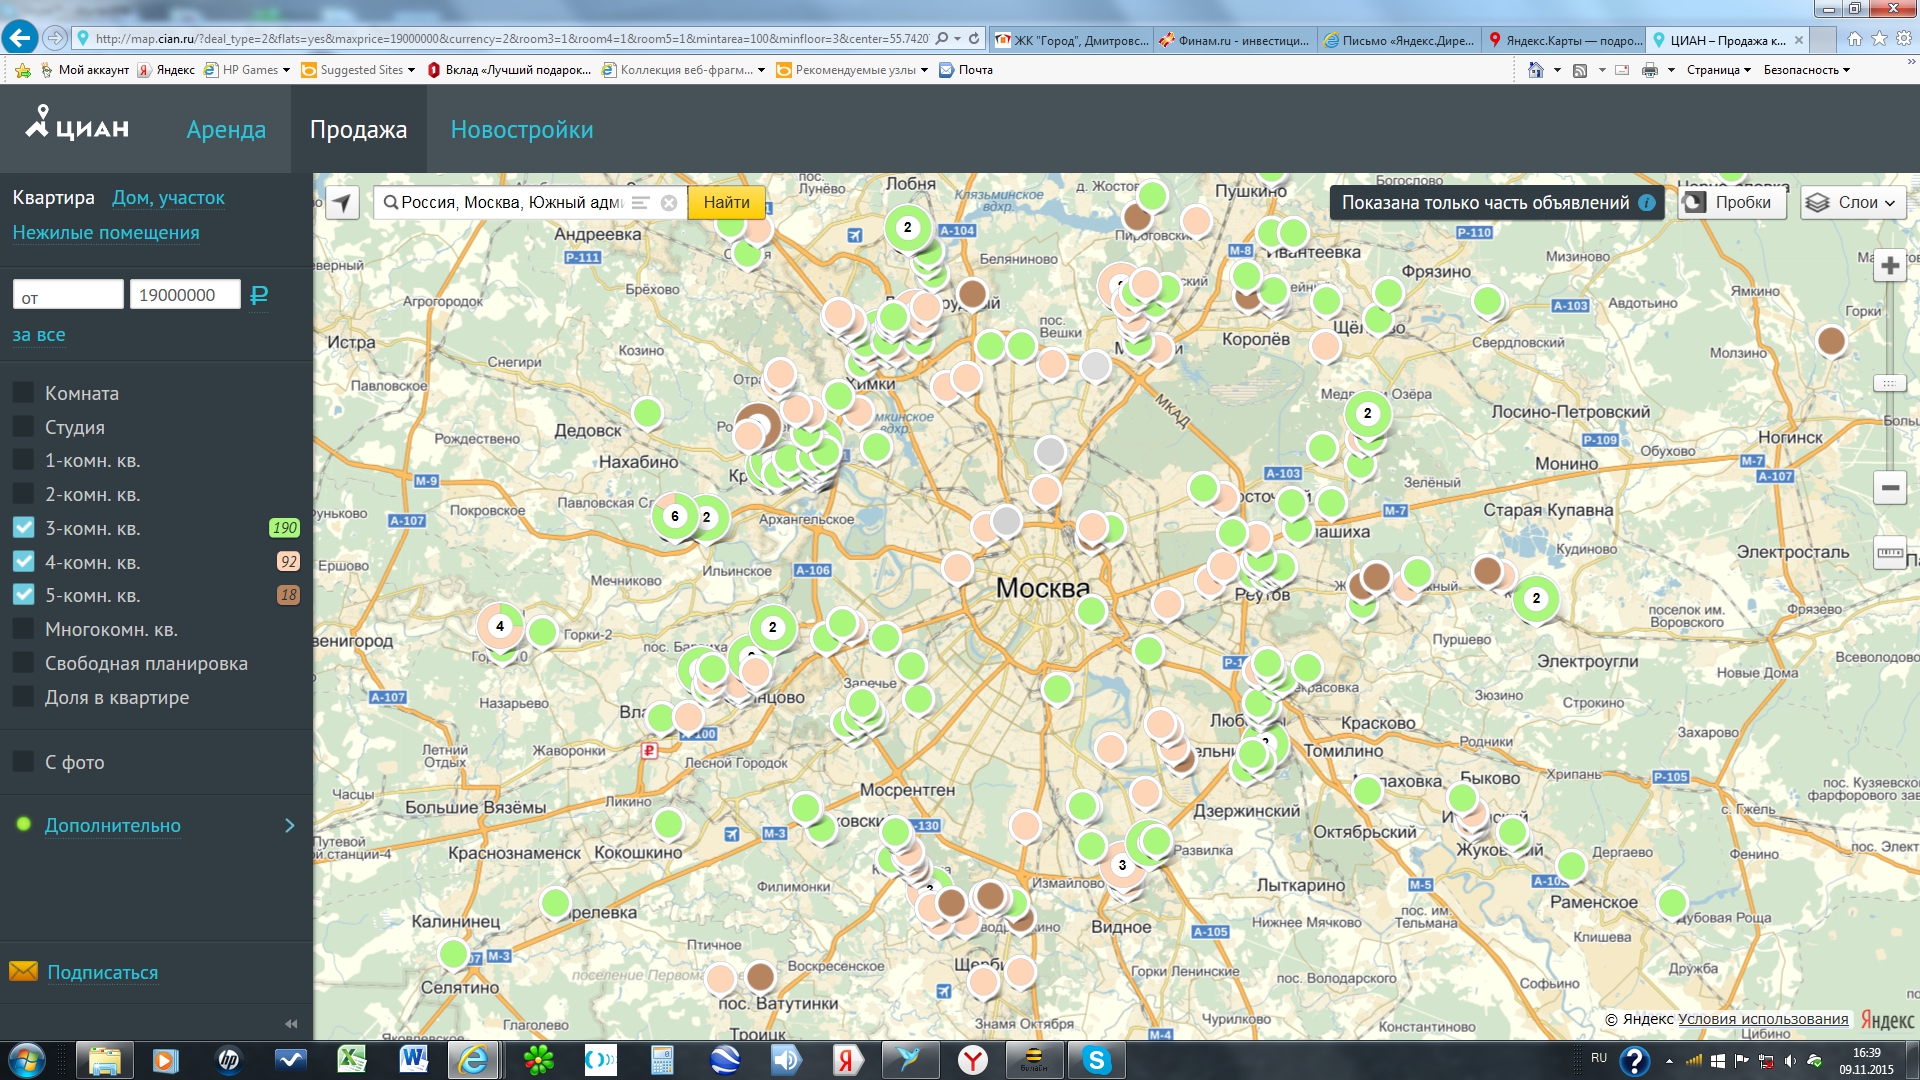Image resolution: width=1920 pixels, height=1080 pixels.
Task: Open the Новостройки tab
Action: [521, 130]
